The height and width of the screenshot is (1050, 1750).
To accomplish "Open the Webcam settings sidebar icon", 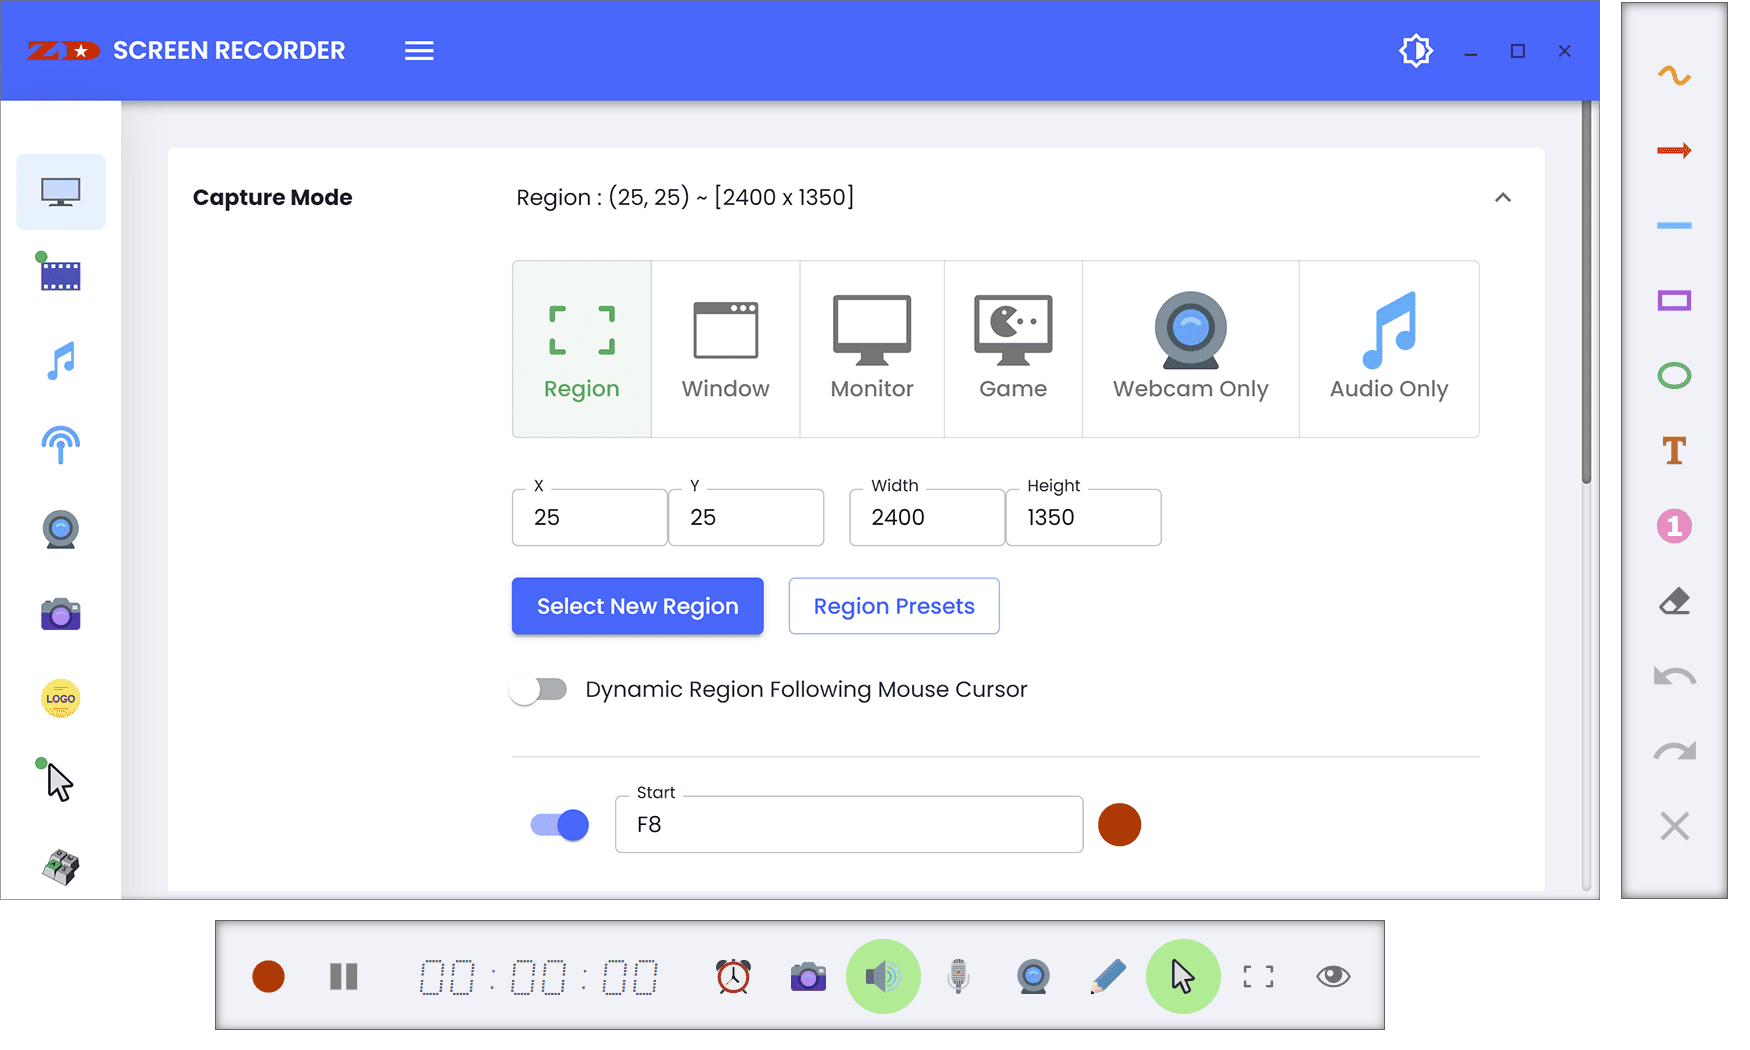I will pos(61,530).
